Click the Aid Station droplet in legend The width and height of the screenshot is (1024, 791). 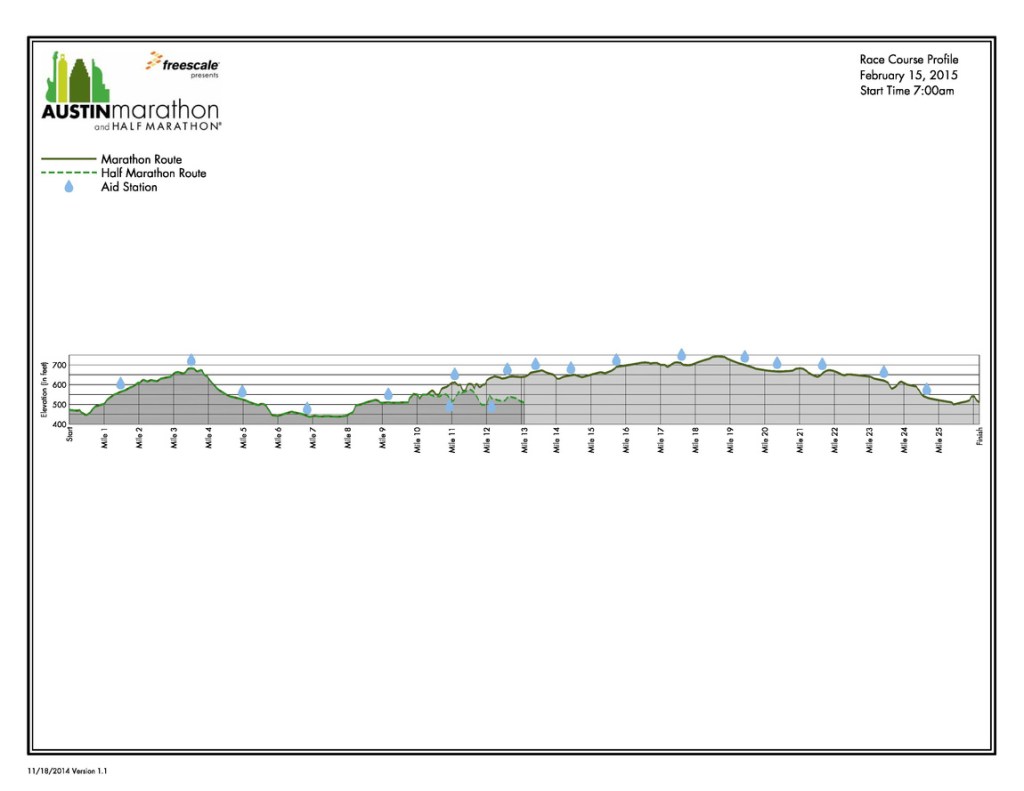(69, 187)
